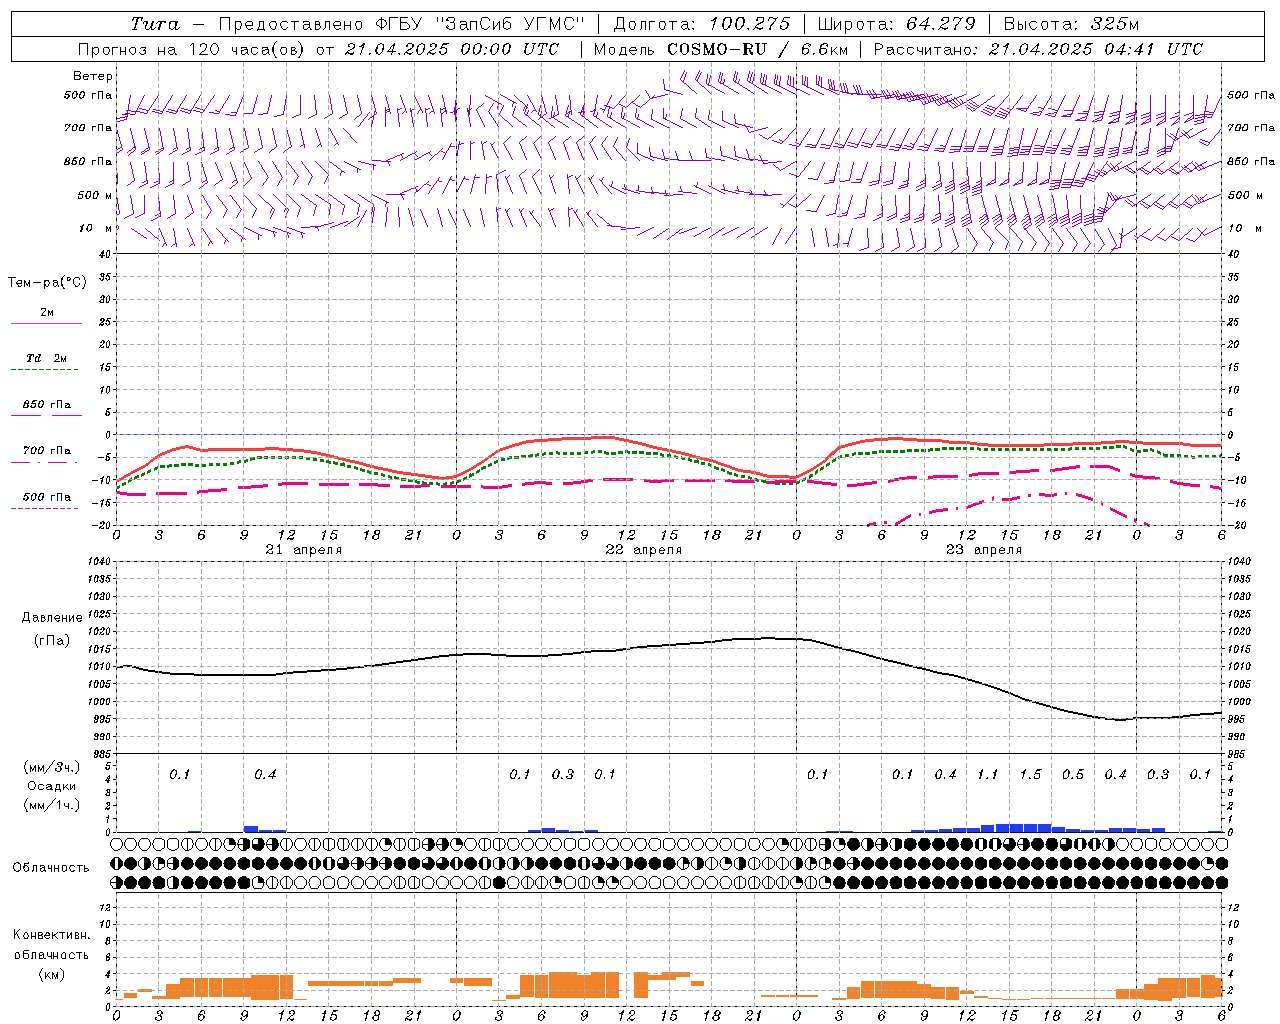Click the "Прогноз на 120 часа(ов)" forecast text

190,49
